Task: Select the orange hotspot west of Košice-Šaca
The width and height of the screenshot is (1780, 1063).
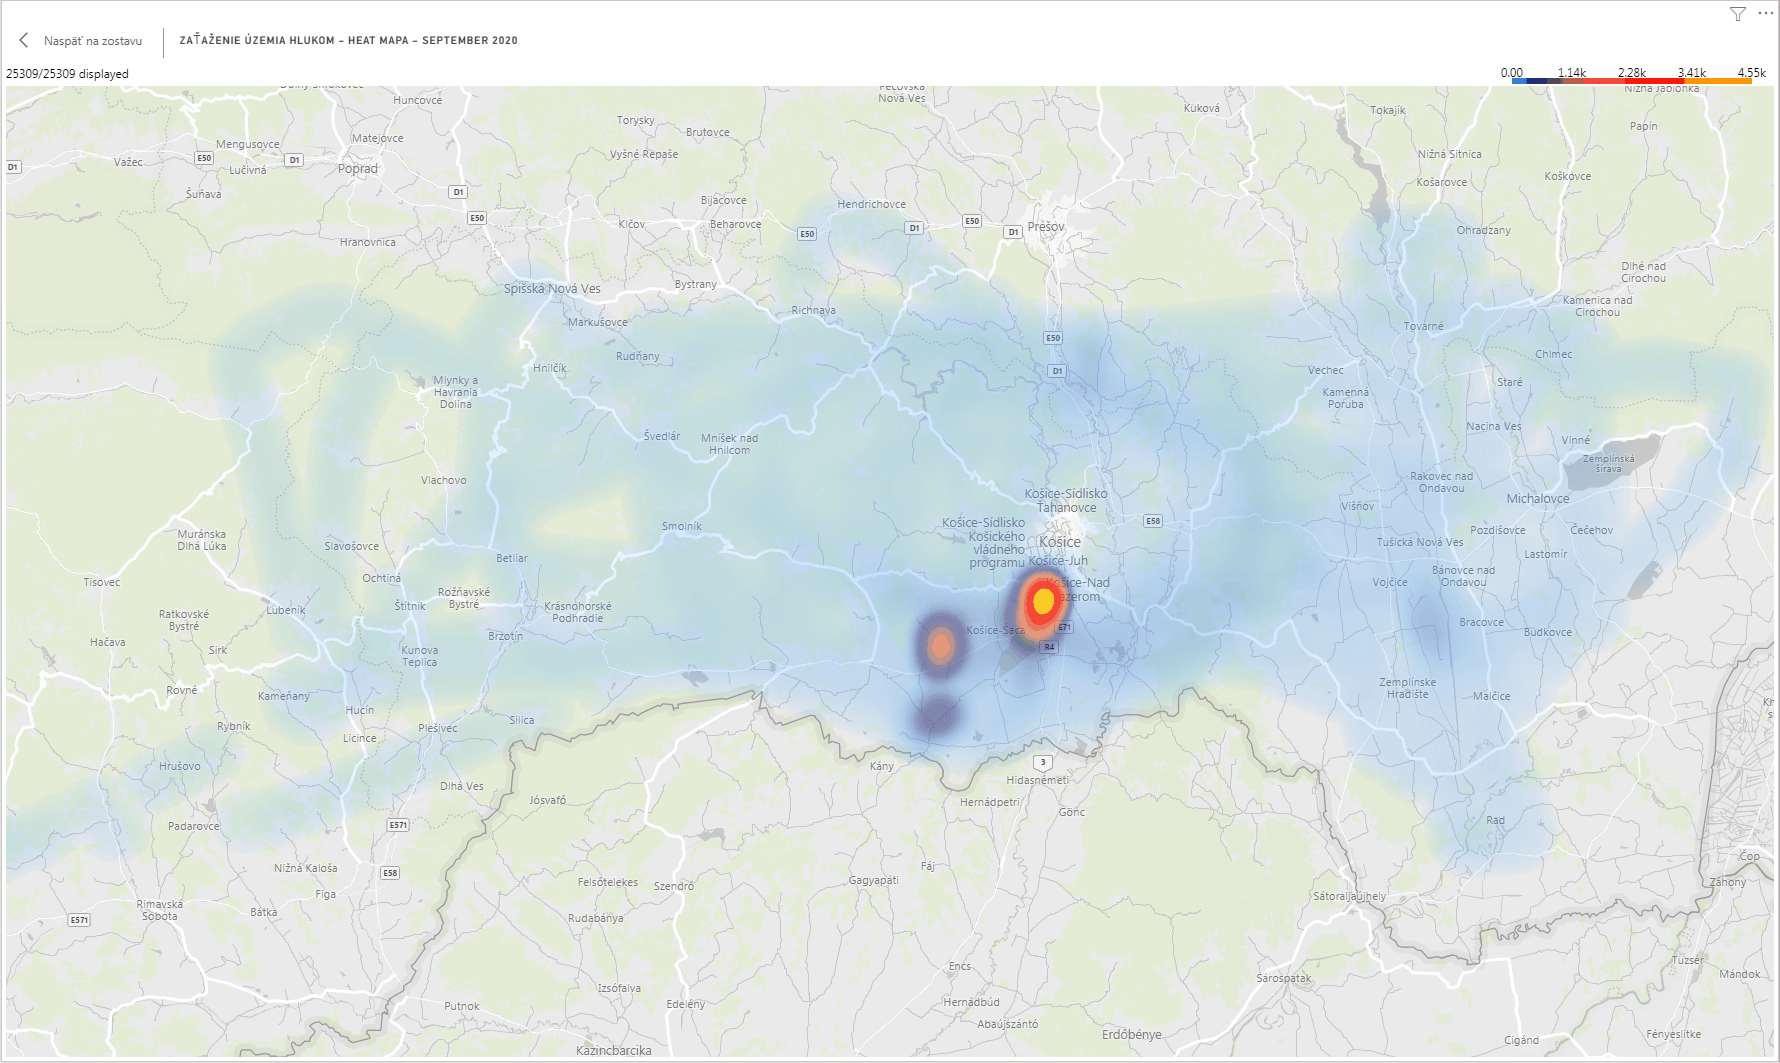Action: 940,645
